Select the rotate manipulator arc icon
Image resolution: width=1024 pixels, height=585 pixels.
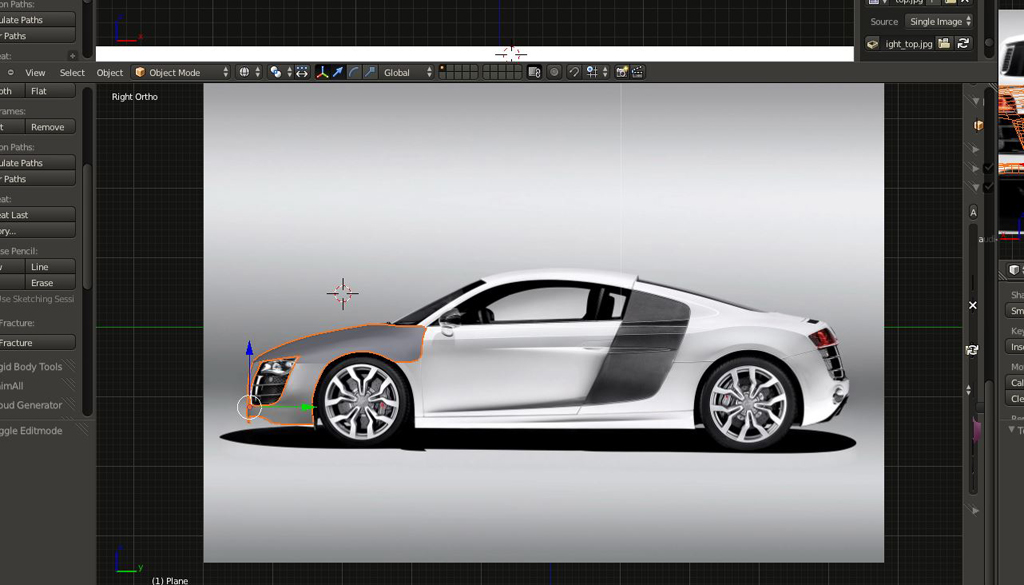pos(353,72)
